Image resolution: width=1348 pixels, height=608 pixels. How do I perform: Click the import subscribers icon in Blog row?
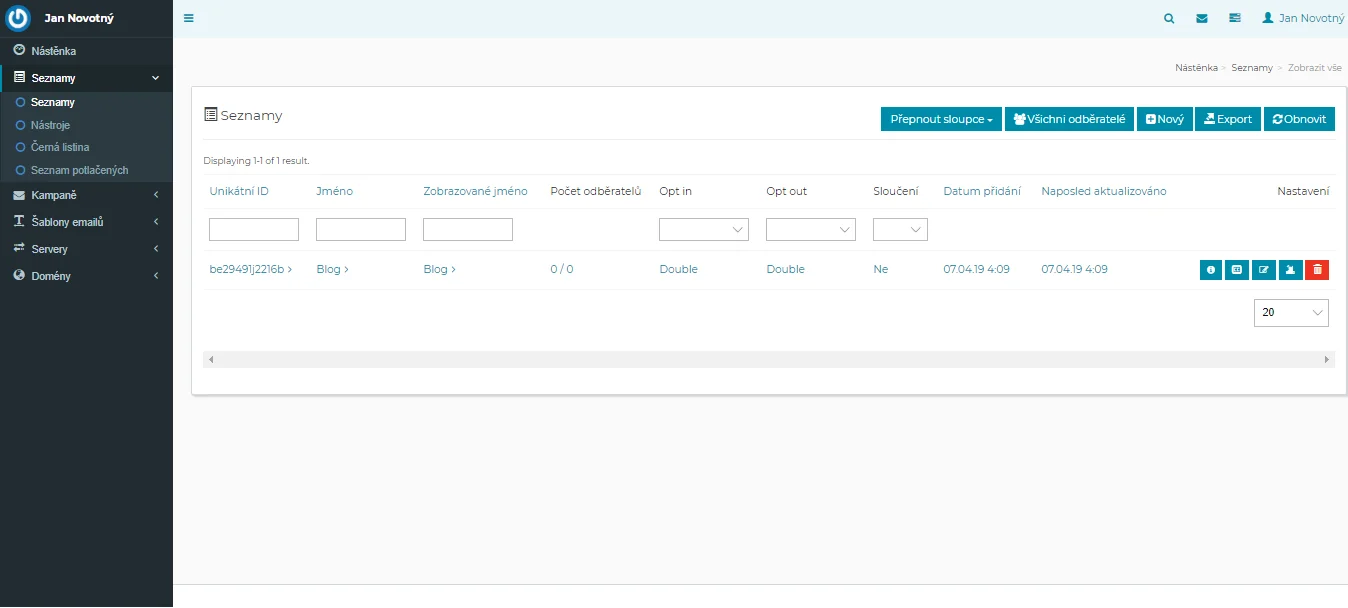point(1291,269)
